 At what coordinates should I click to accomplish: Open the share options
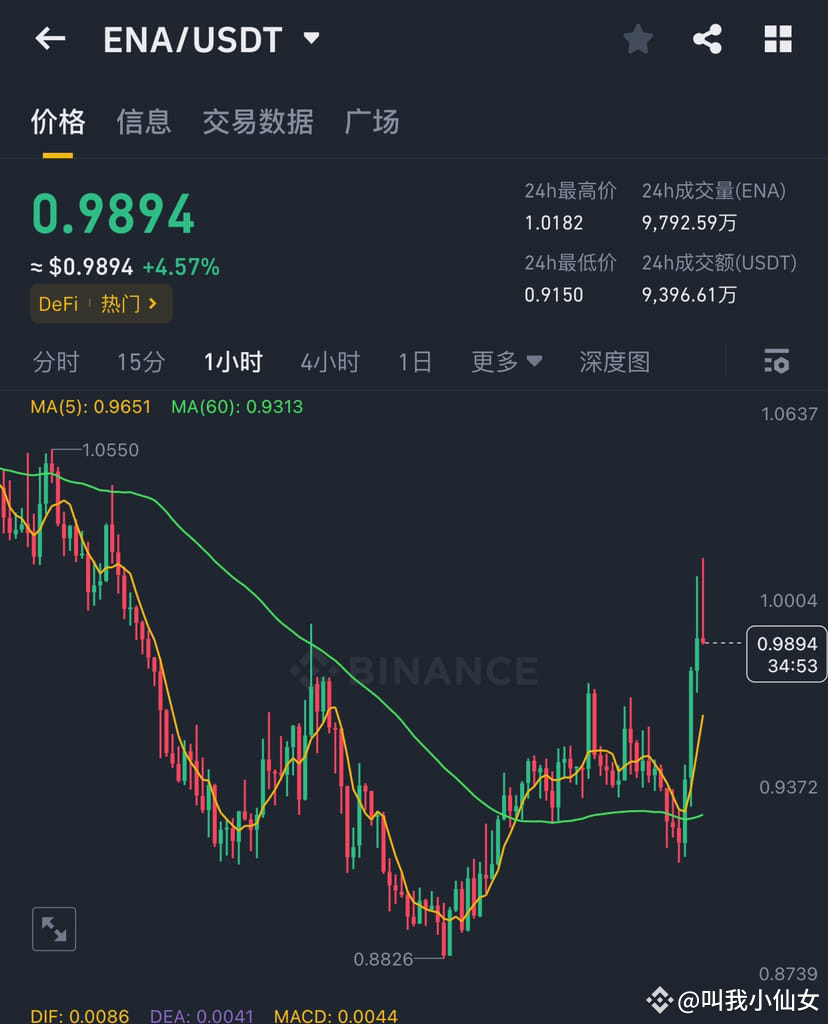pos(708,38)
